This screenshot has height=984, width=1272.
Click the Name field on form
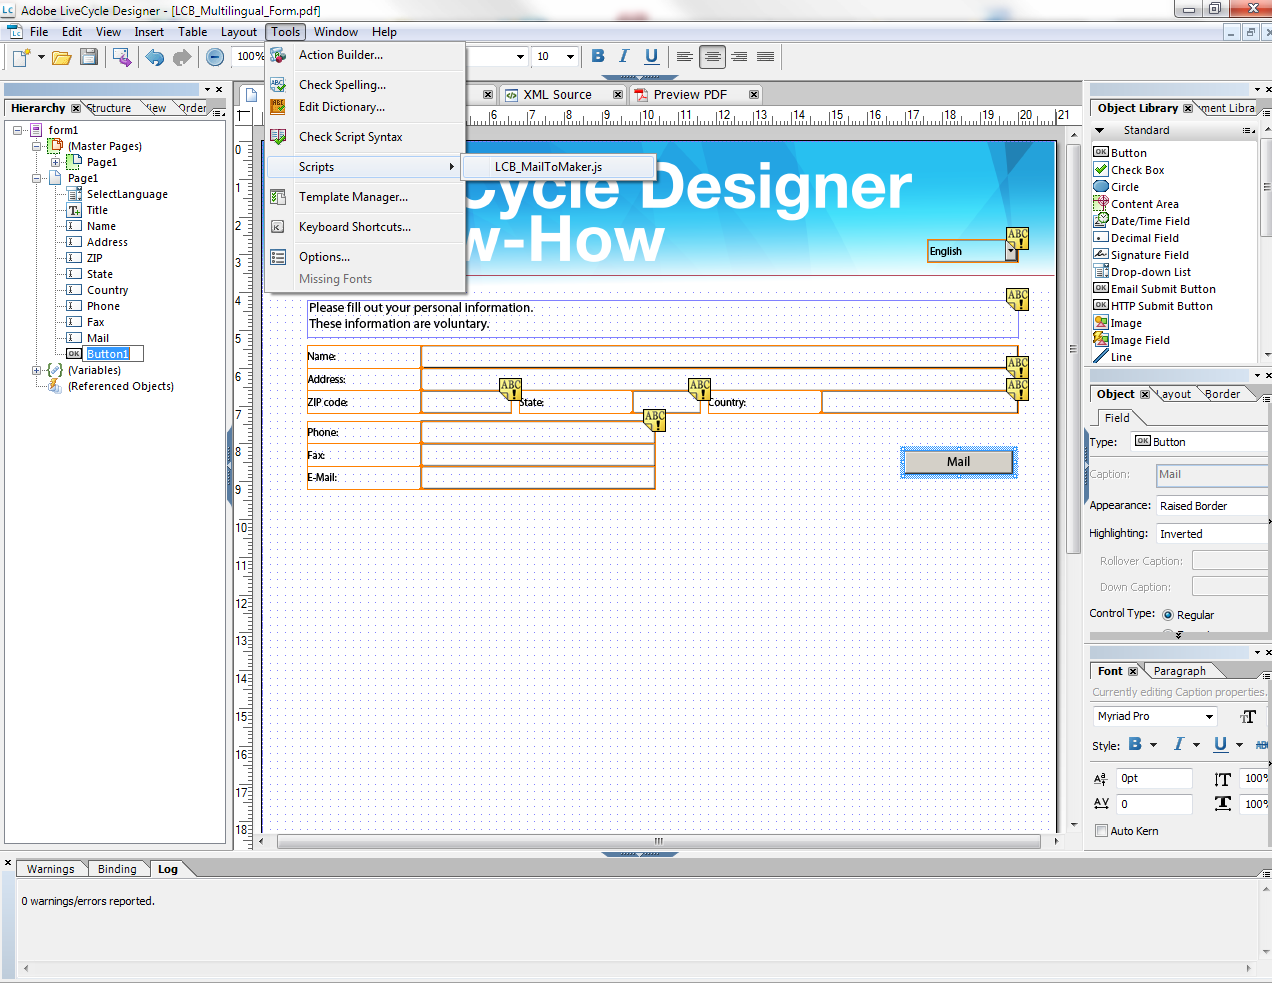(x=718, y=356)
